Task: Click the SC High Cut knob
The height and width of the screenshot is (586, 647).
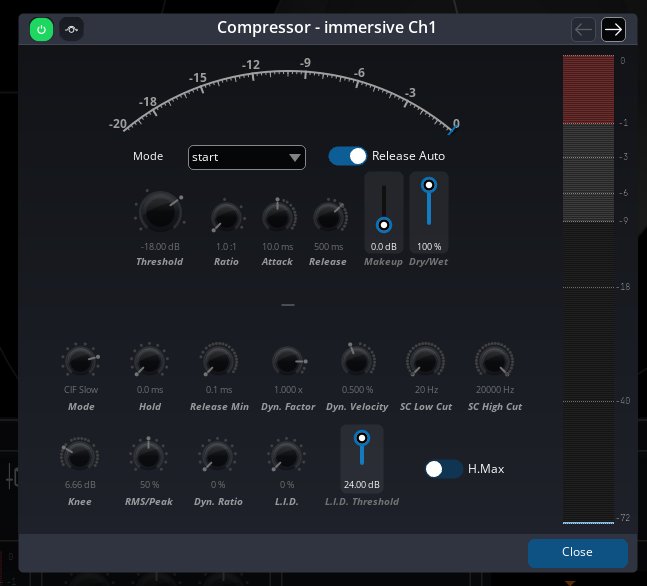Action: (x=494, y=362)
